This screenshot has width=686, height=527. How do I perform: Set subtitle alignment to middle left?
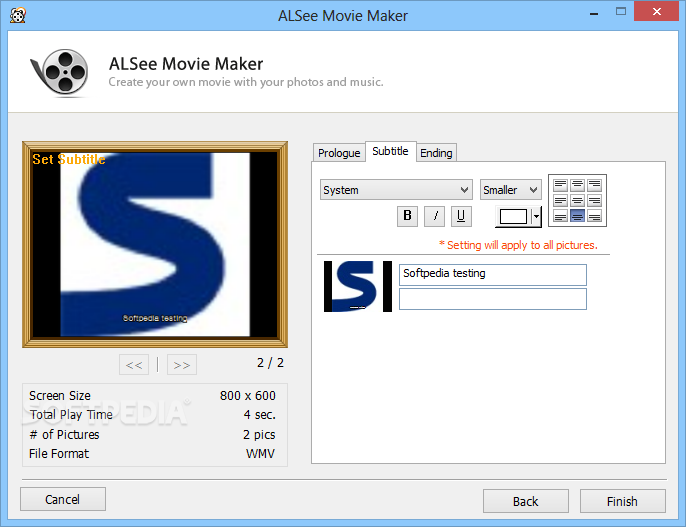[x=560, y=201]
